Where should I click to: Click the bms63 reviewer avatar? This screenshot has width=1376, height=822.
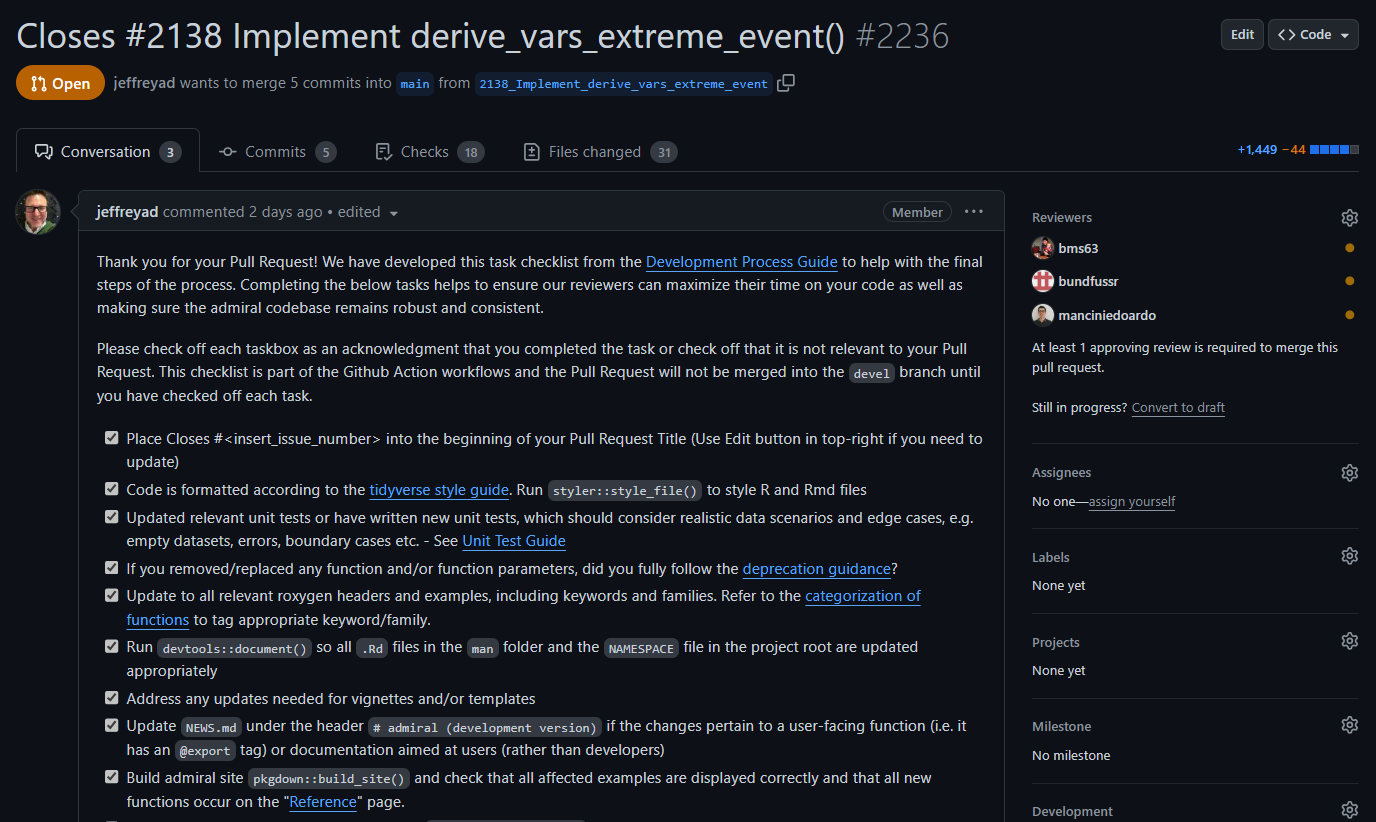(x=1043, y=248)
